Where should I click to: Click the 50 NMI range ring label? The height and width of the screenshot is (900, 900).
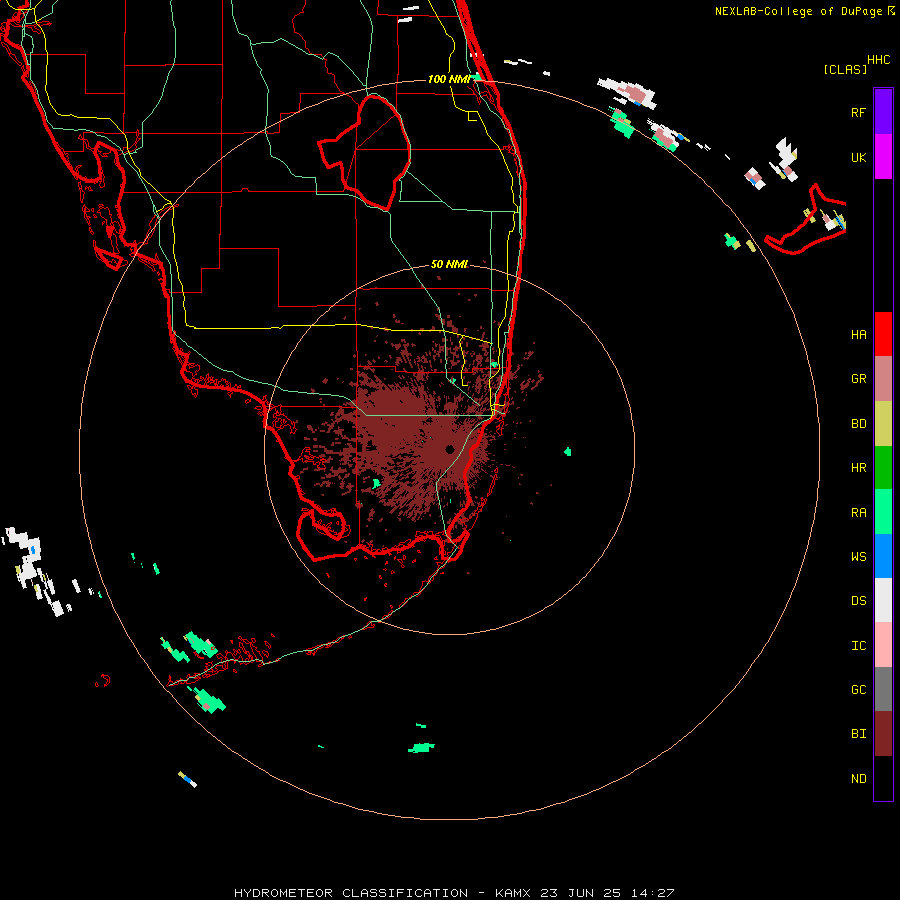pyautogui.click(x=449, y=264)
